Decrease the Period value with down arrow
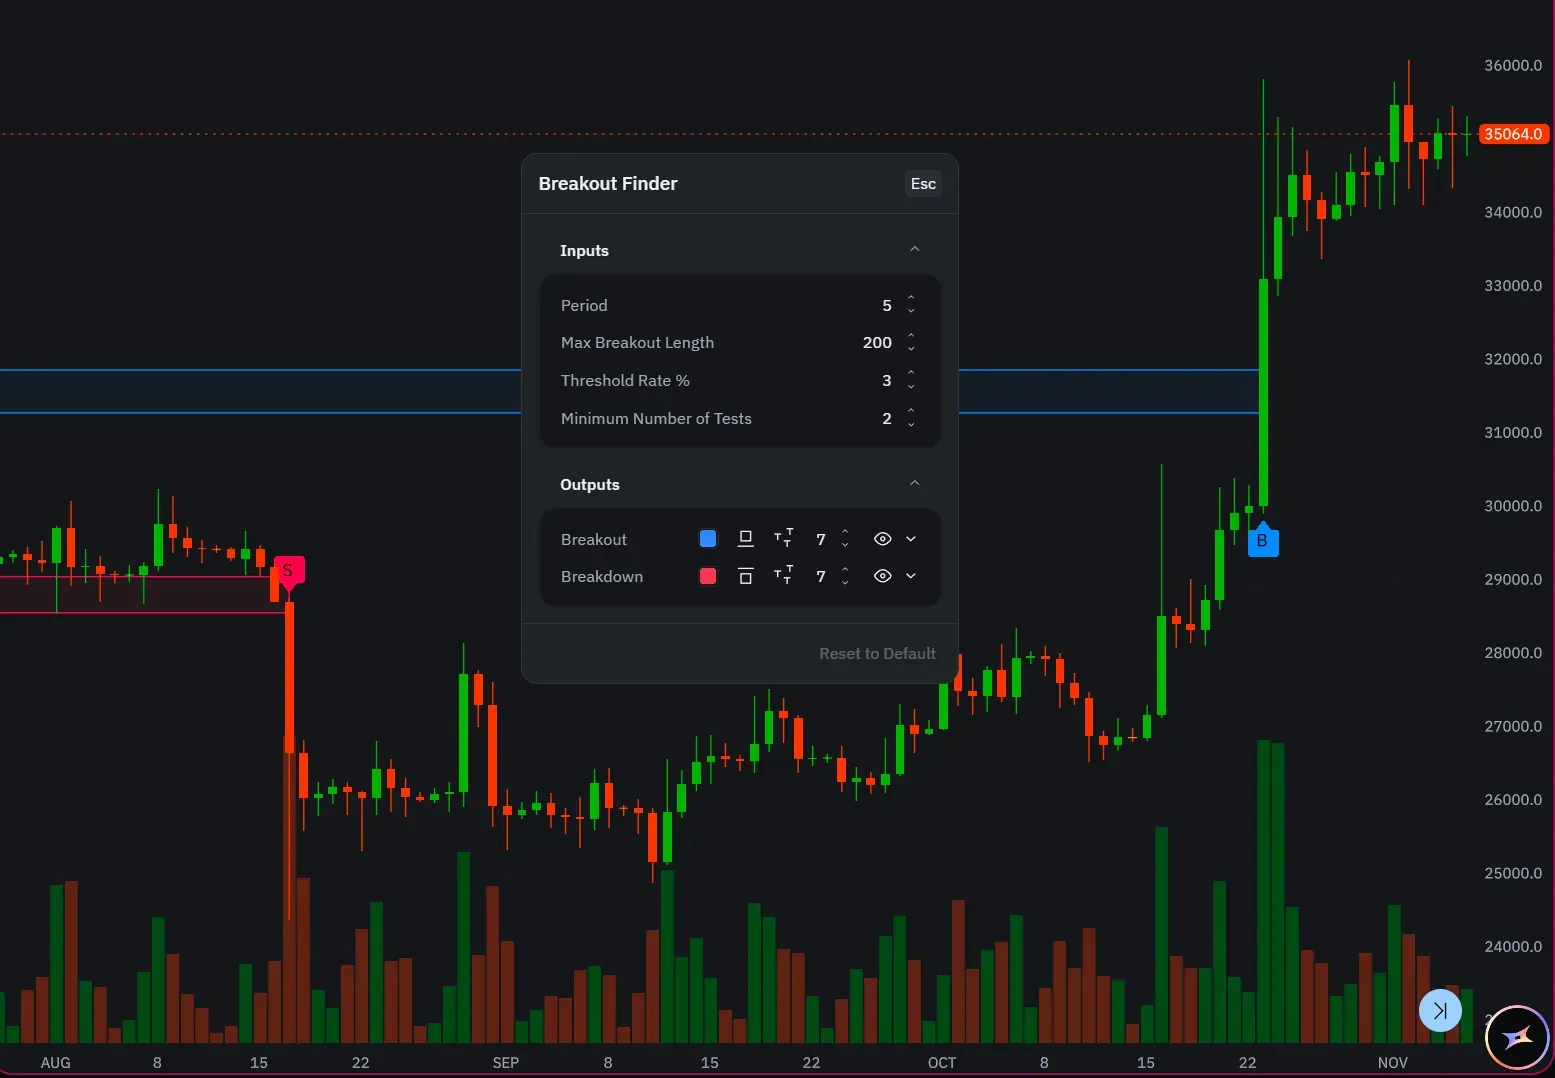This screenshot has width=1555, height=1078. [911, 312]
